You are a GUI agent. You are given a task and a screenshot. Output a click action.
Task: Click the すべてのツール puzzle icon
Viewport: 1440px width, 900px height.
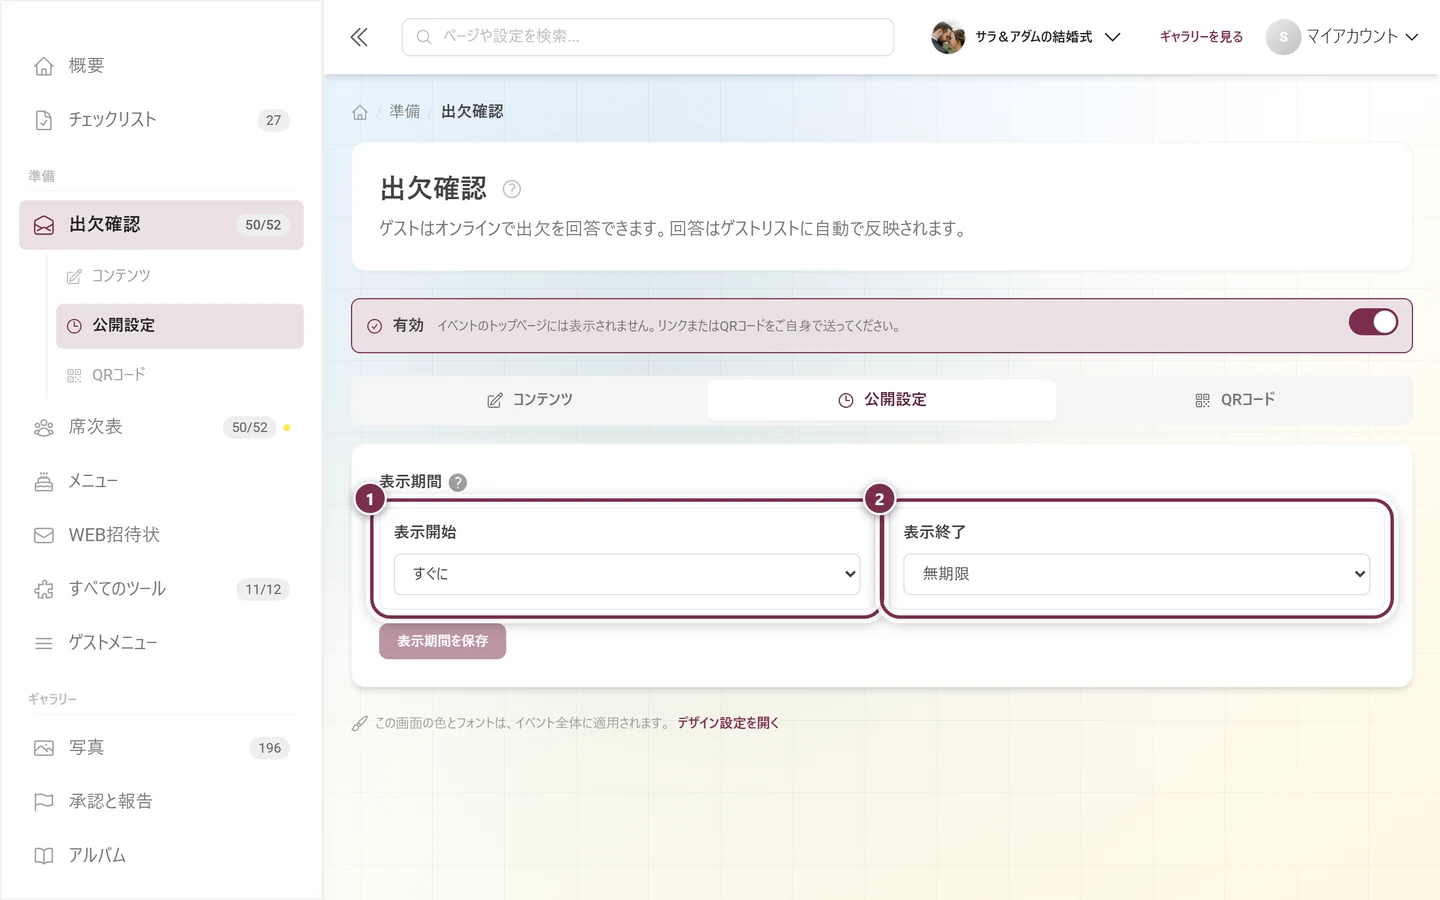pos(44,589)
